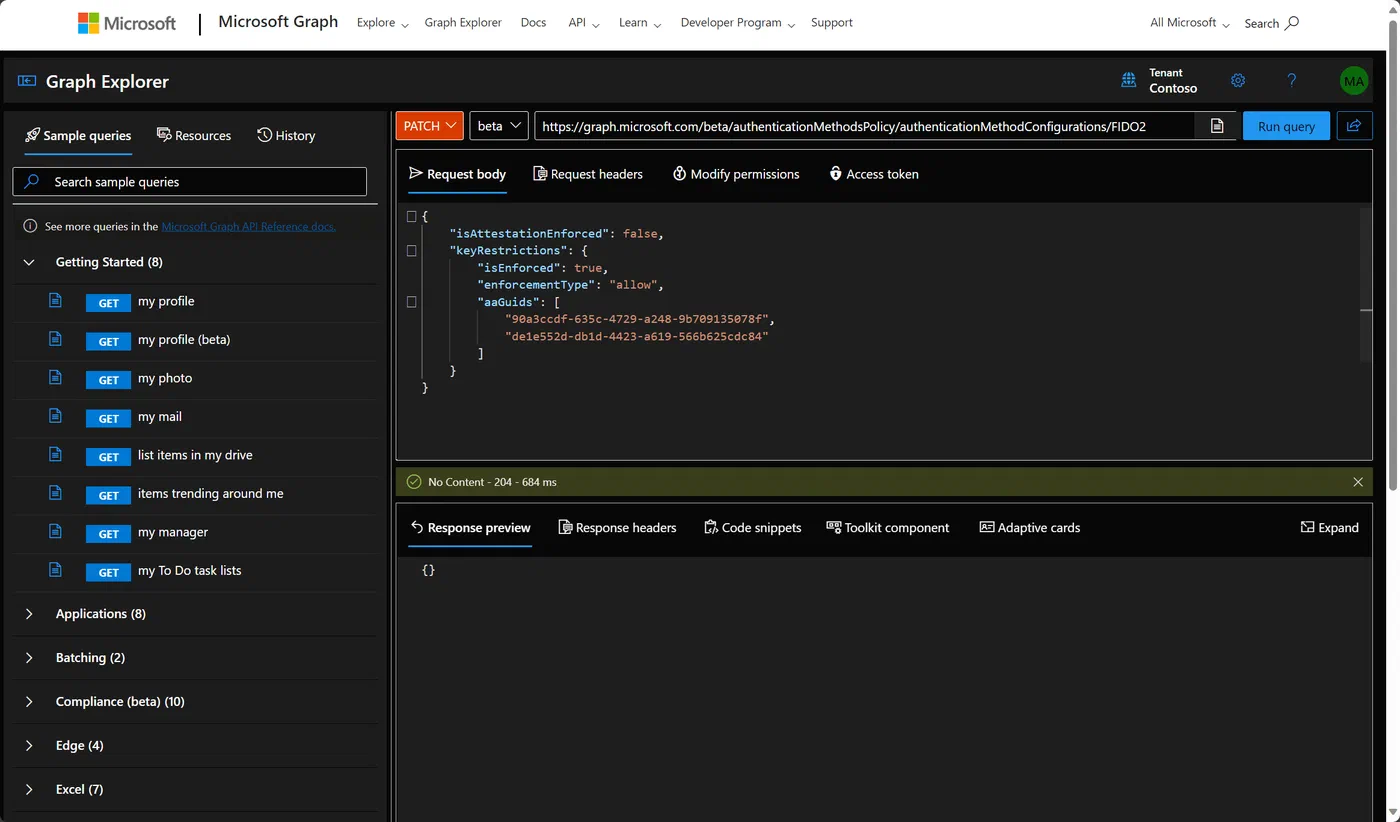1400x822 pixels.
Task: Click the Run query button
Action: click(1286, 126)
